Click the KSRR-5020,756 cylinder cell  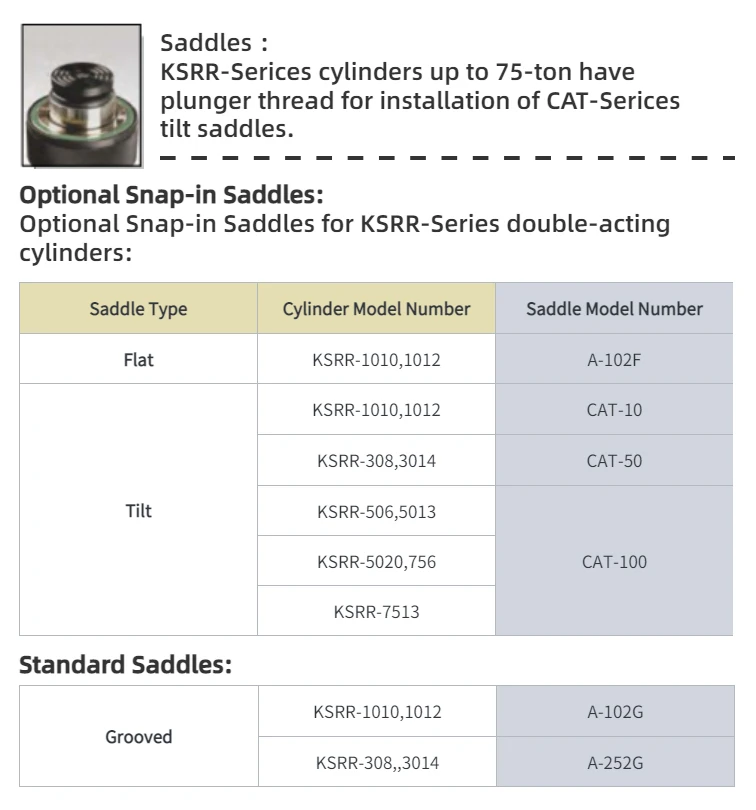pos(376,561)
